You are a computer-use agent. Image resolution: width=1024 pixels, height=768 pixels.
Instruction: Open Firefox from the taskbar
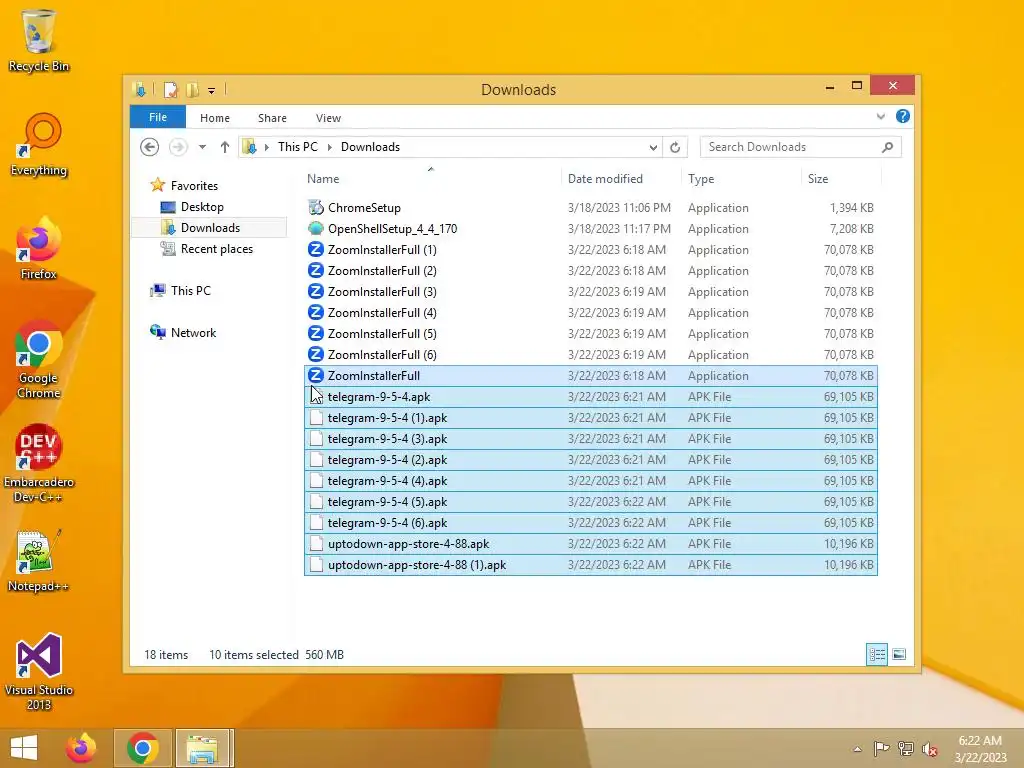click(x=81, y=748)
